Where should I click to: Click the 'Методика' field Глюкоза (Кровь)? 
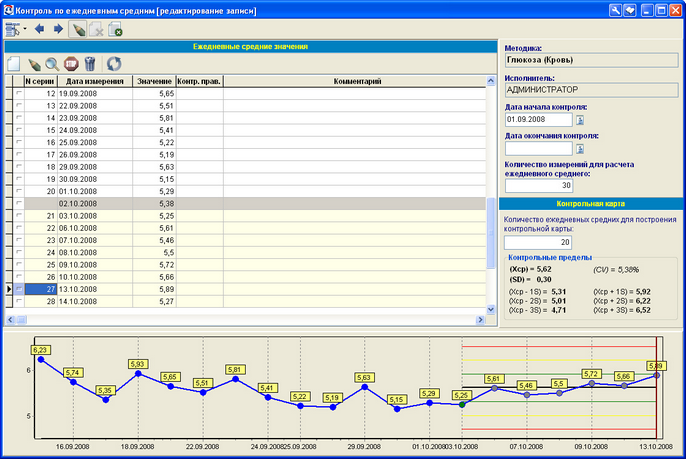tap(592, 60)
